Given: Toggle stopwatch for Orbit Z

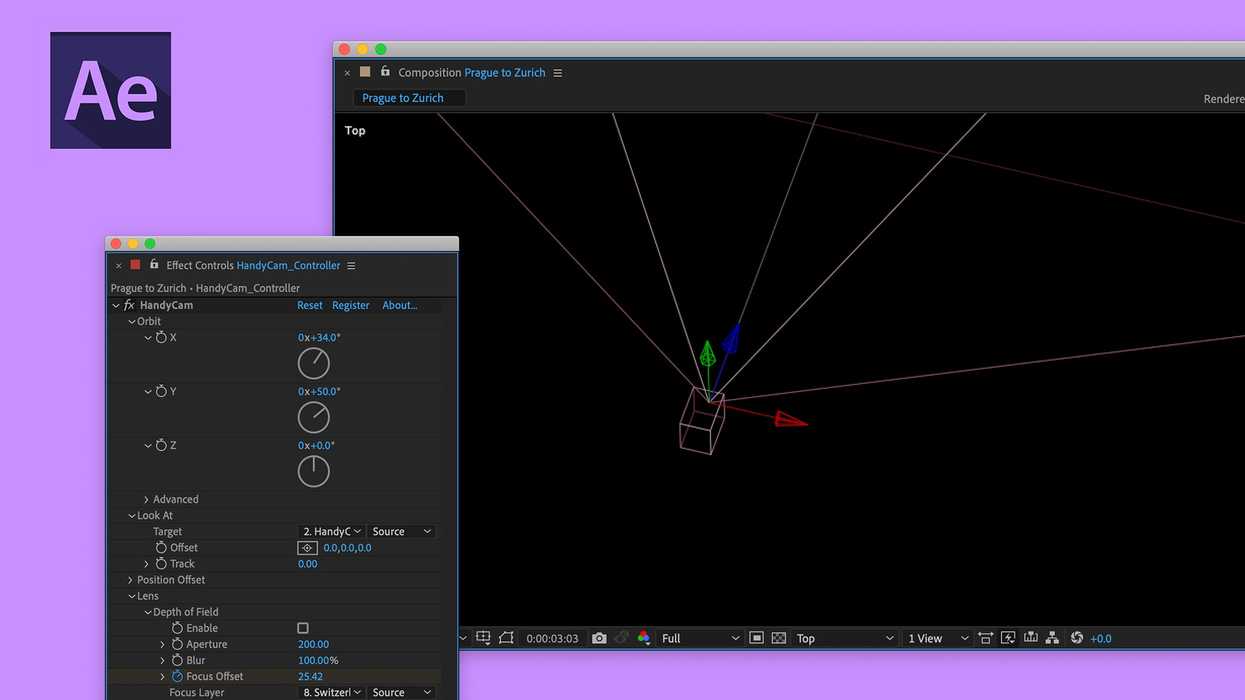Looking at the screenshot, I should coord(161,445).
